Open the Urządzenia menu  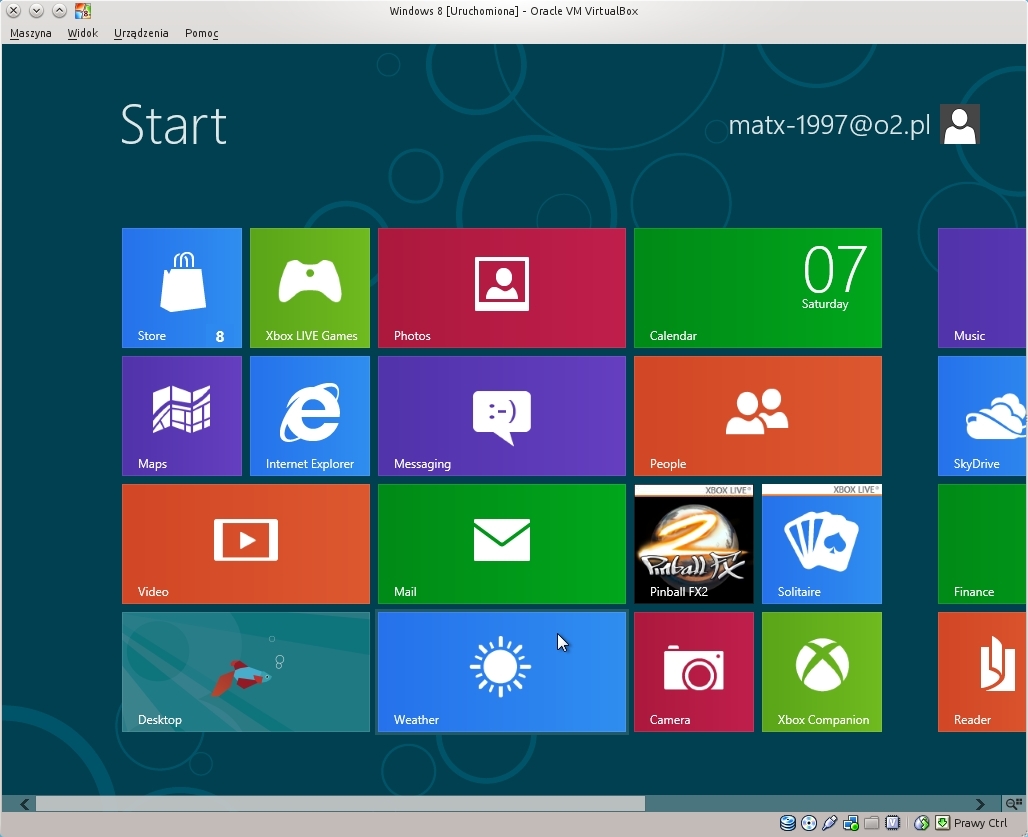[x=141, y=33]
